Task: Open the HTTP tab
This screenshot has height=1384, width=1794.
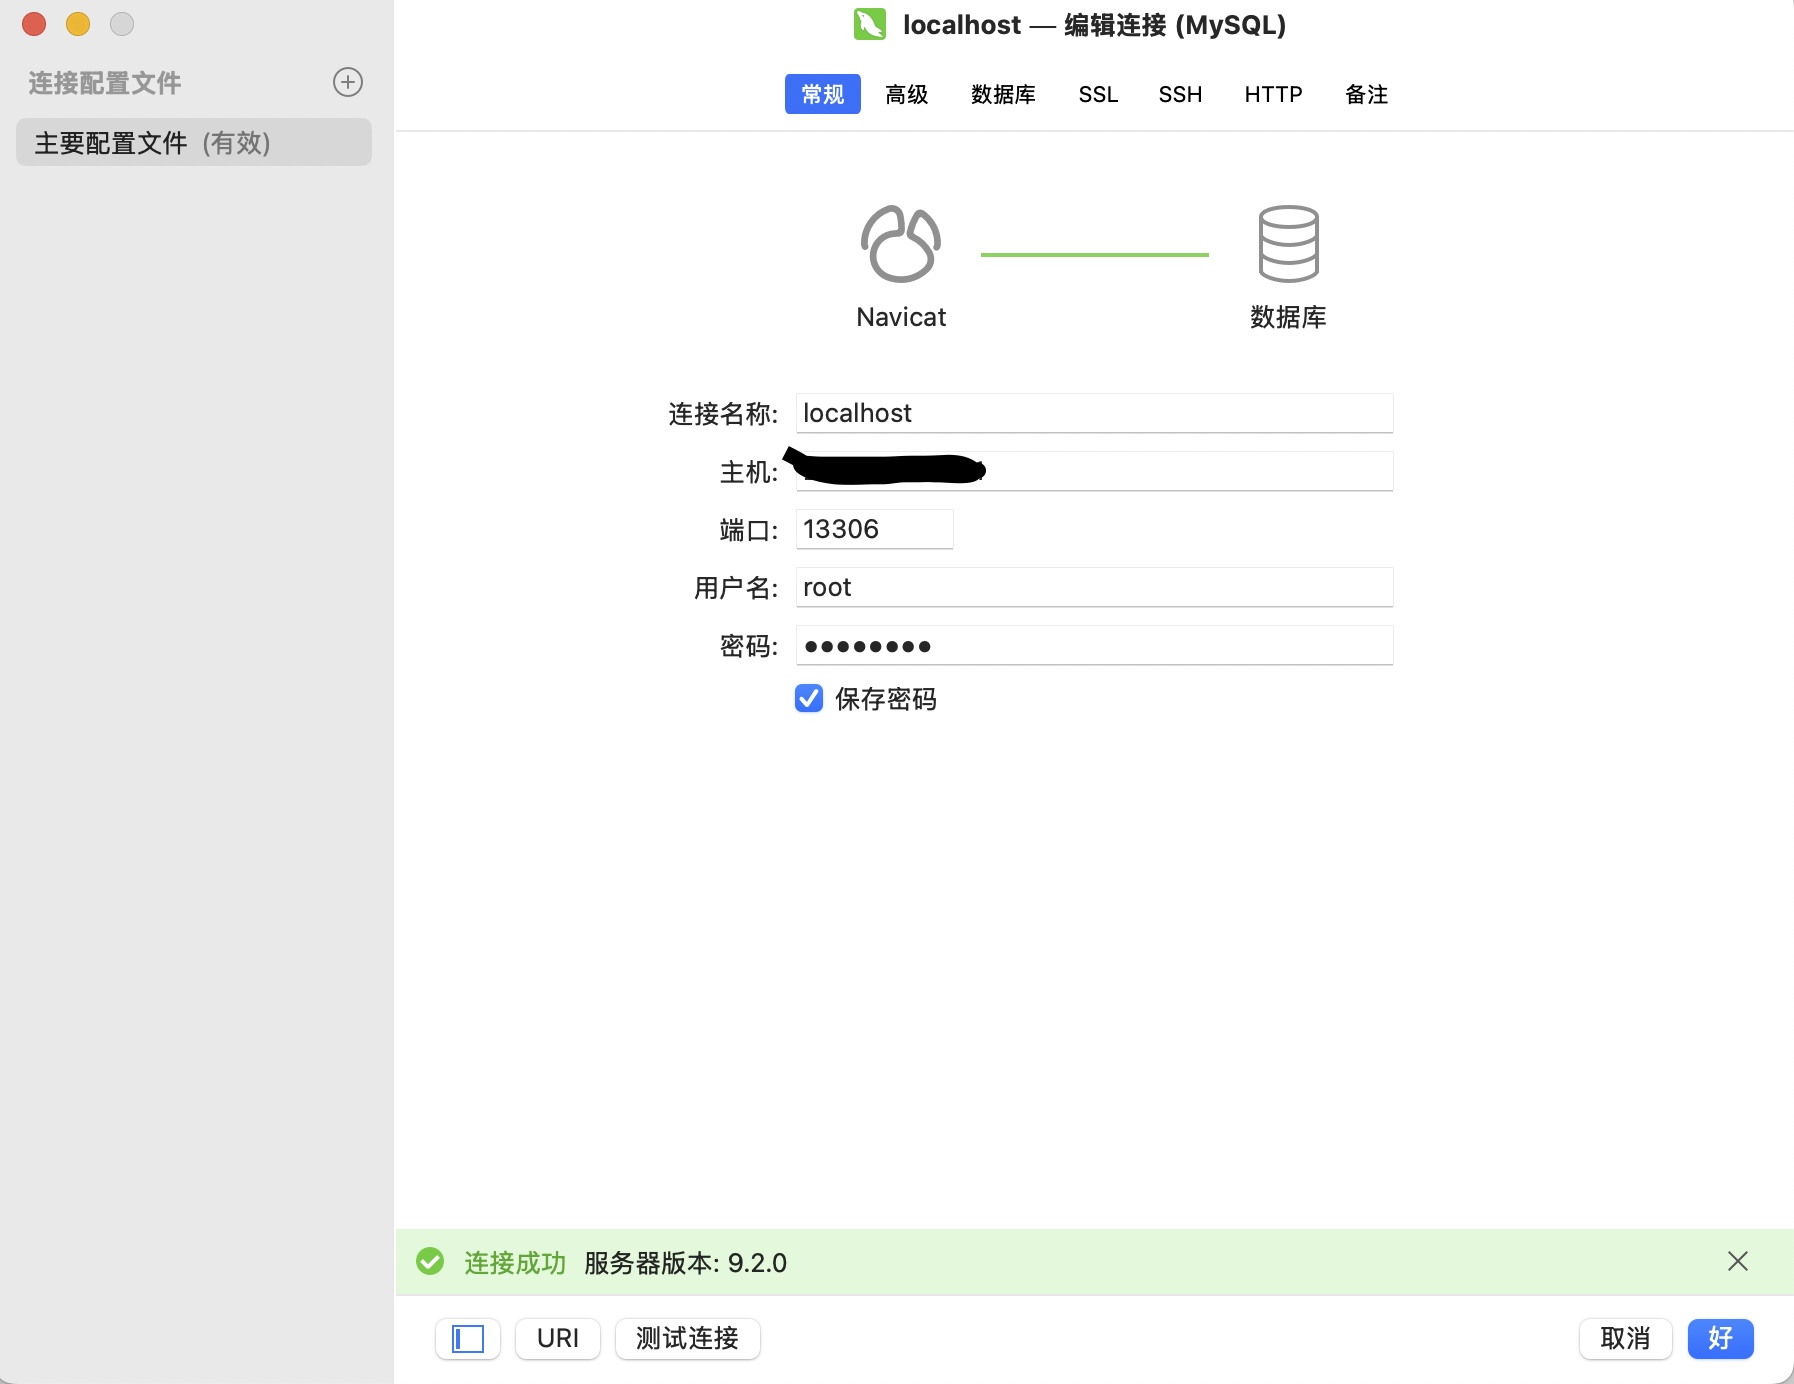Action: coord(1273,94)
